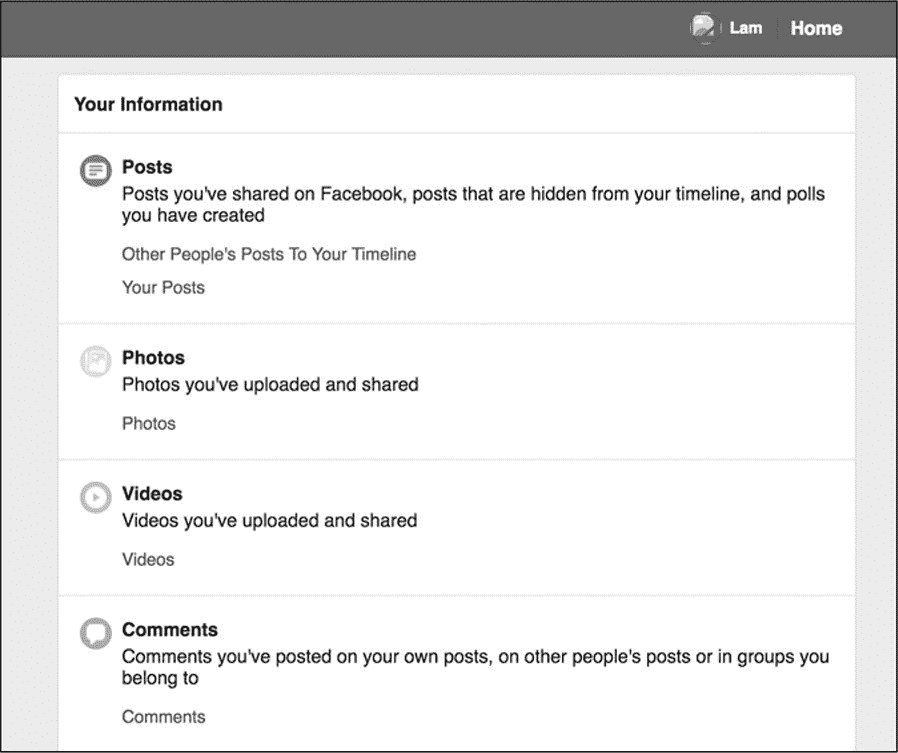Click the Photos section picture icon
This screenshot has width=898, height=753.
tap(96, 361)
